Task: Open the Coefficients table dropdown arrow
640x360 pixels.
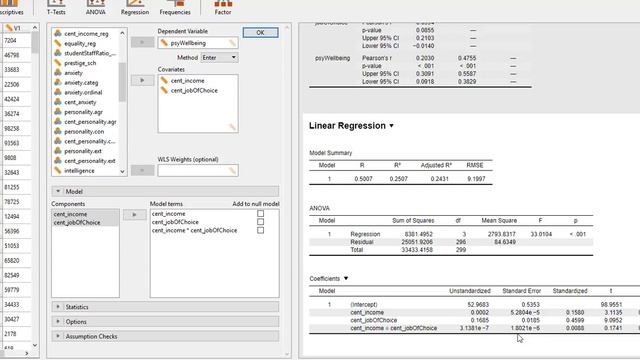Action: 346,278
